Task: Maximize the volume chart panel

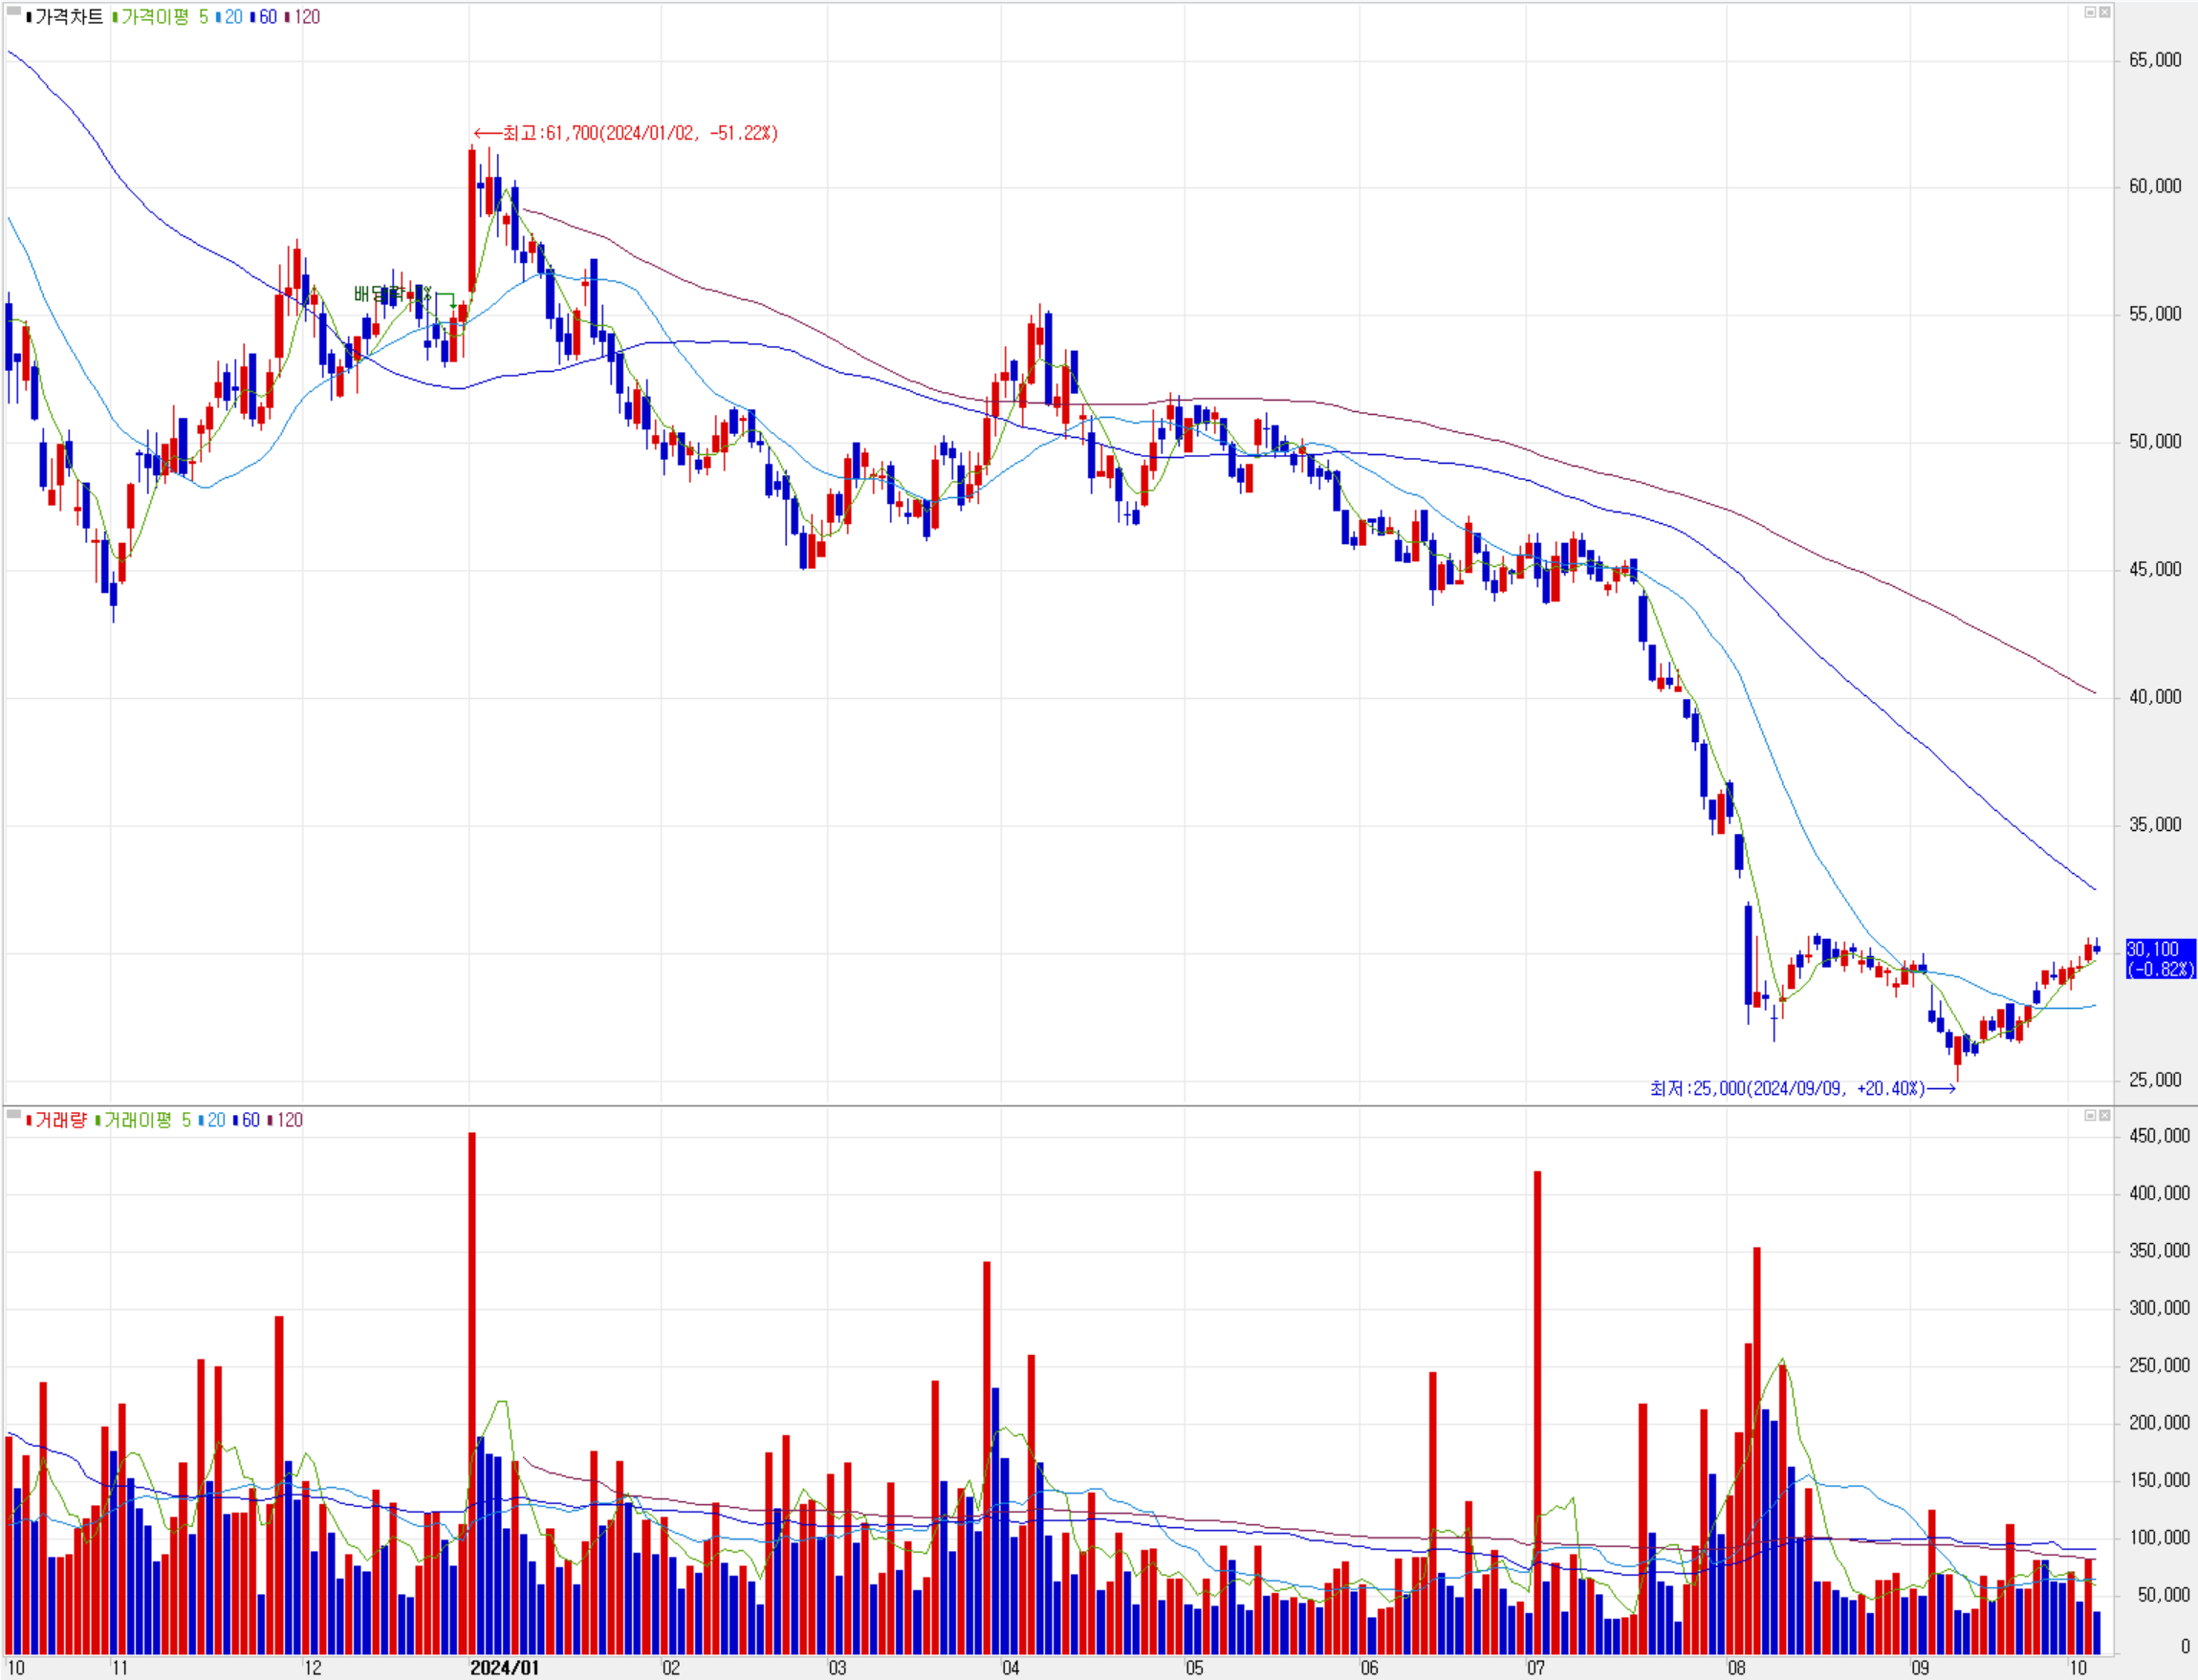Action: (2089, 1115)
